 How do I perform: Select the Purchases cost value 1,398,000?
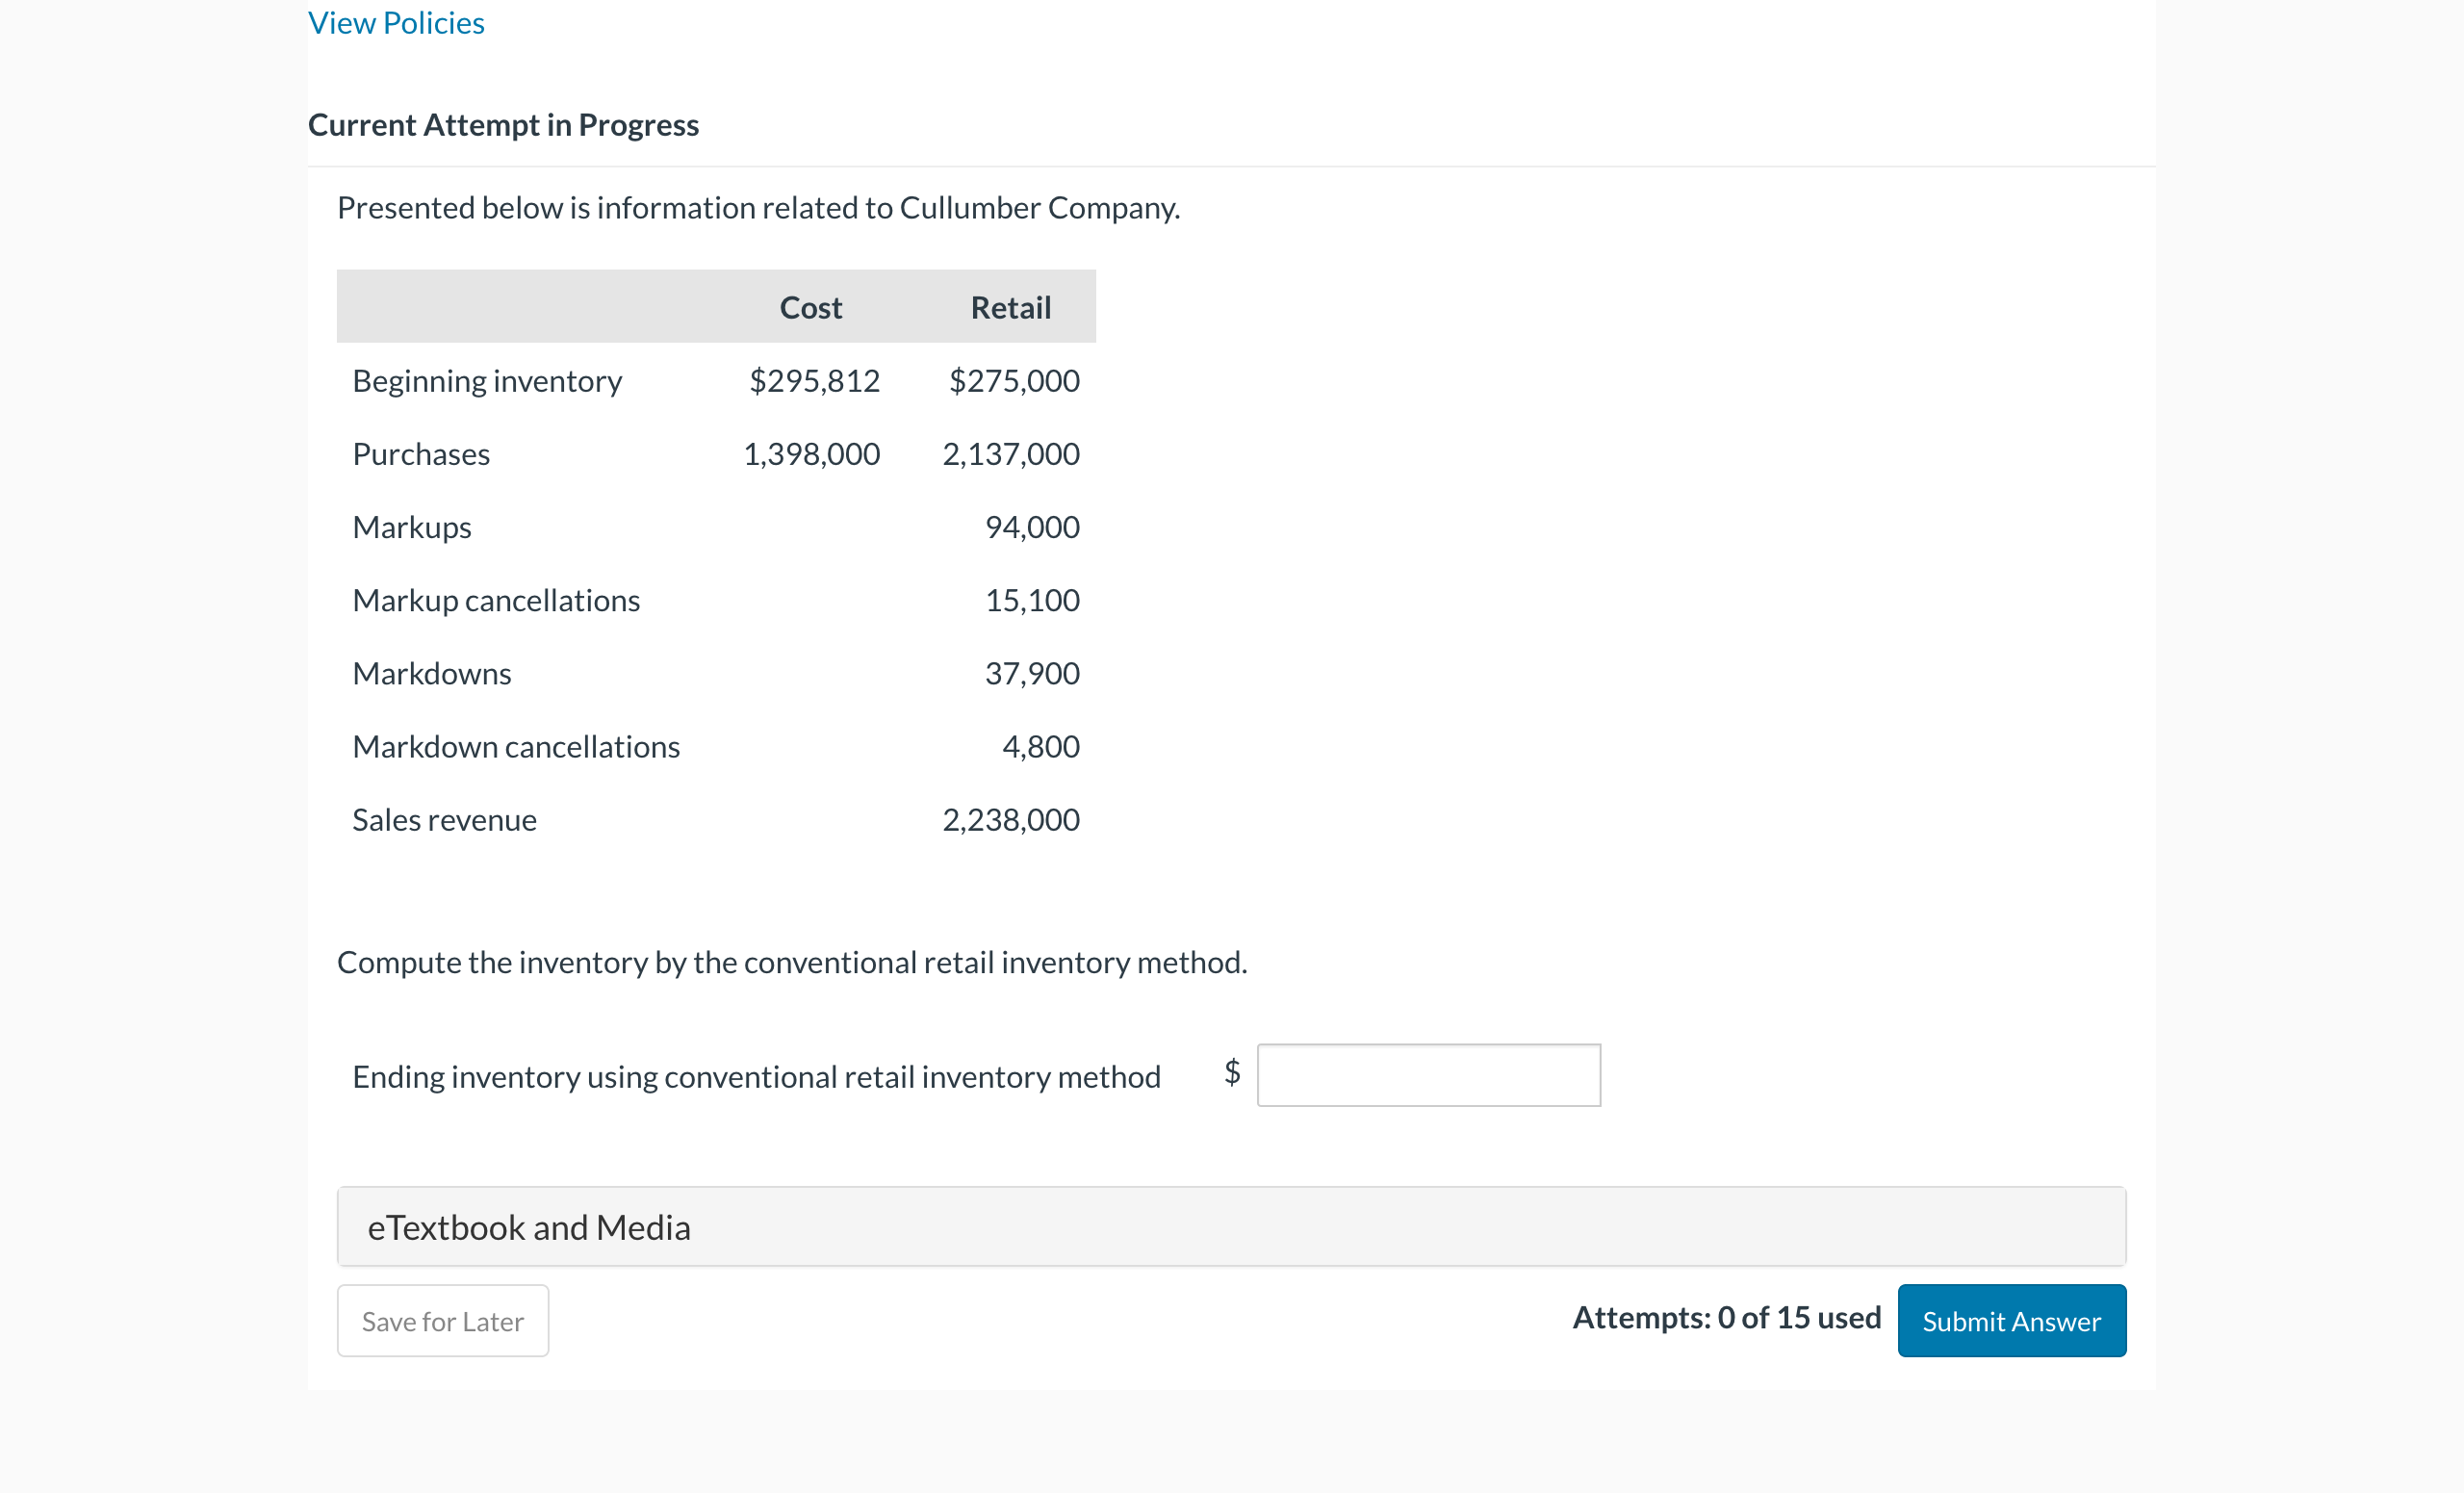(x=812, y=453)
